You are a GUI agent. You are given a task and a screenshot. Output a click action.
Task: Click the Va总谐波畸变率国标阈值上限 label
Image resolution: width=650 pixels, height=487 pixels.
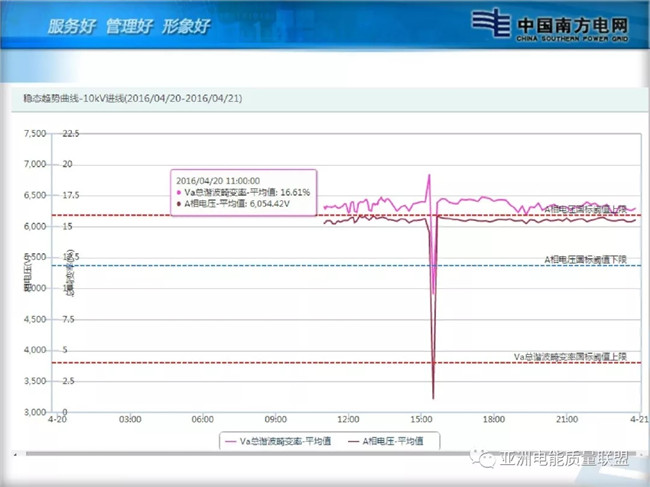coord(570,356)
